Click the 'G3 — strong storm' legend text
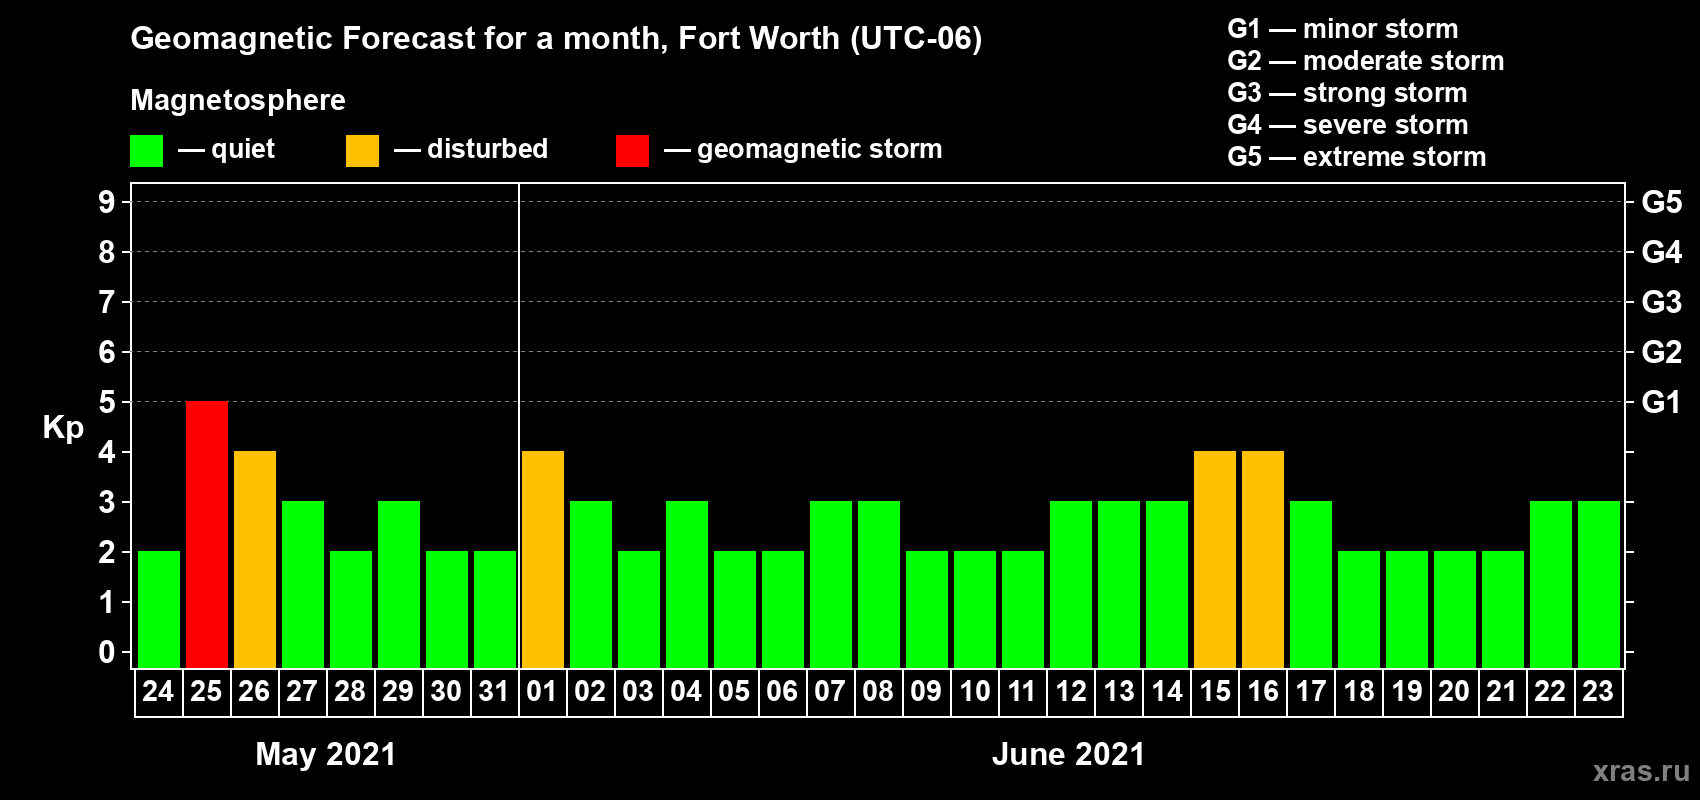The height and width of the screenshot is (800, 1700). click(1347, 92)
